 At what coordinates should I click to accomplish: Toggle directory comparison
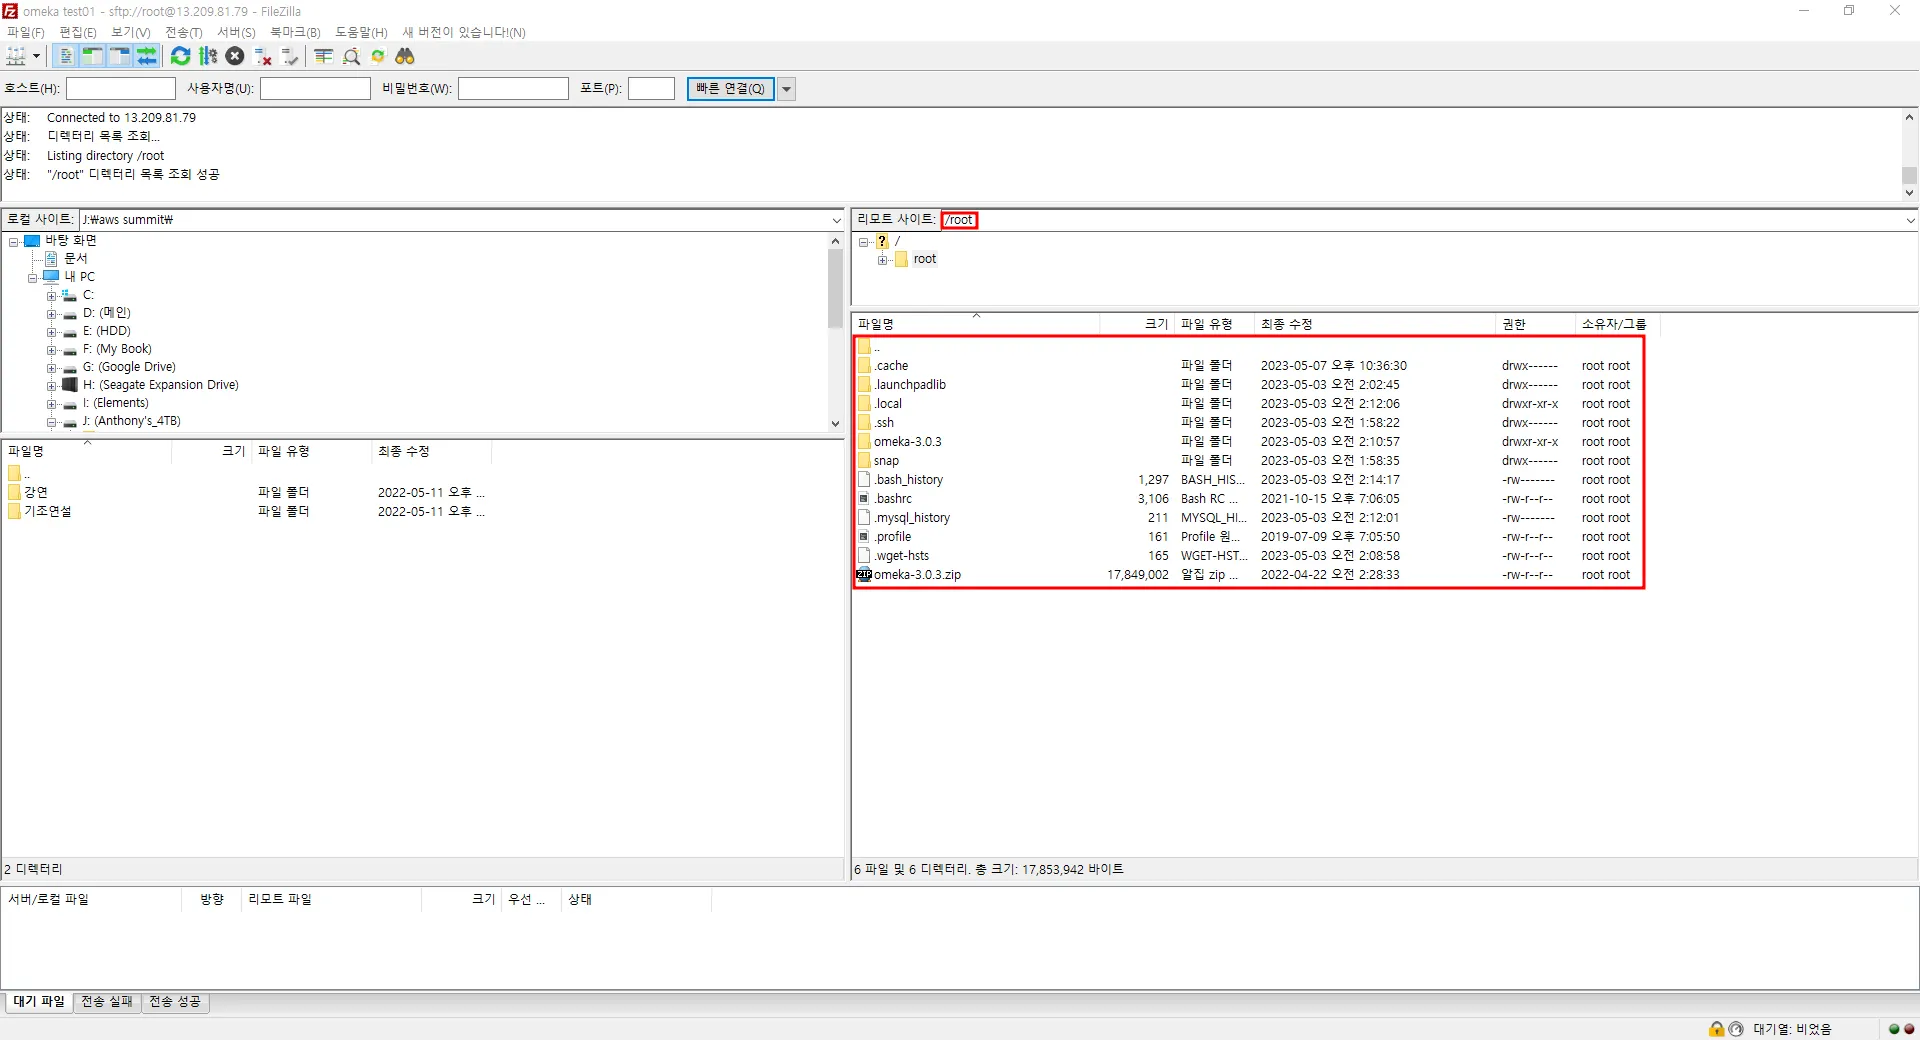(351, 56)
